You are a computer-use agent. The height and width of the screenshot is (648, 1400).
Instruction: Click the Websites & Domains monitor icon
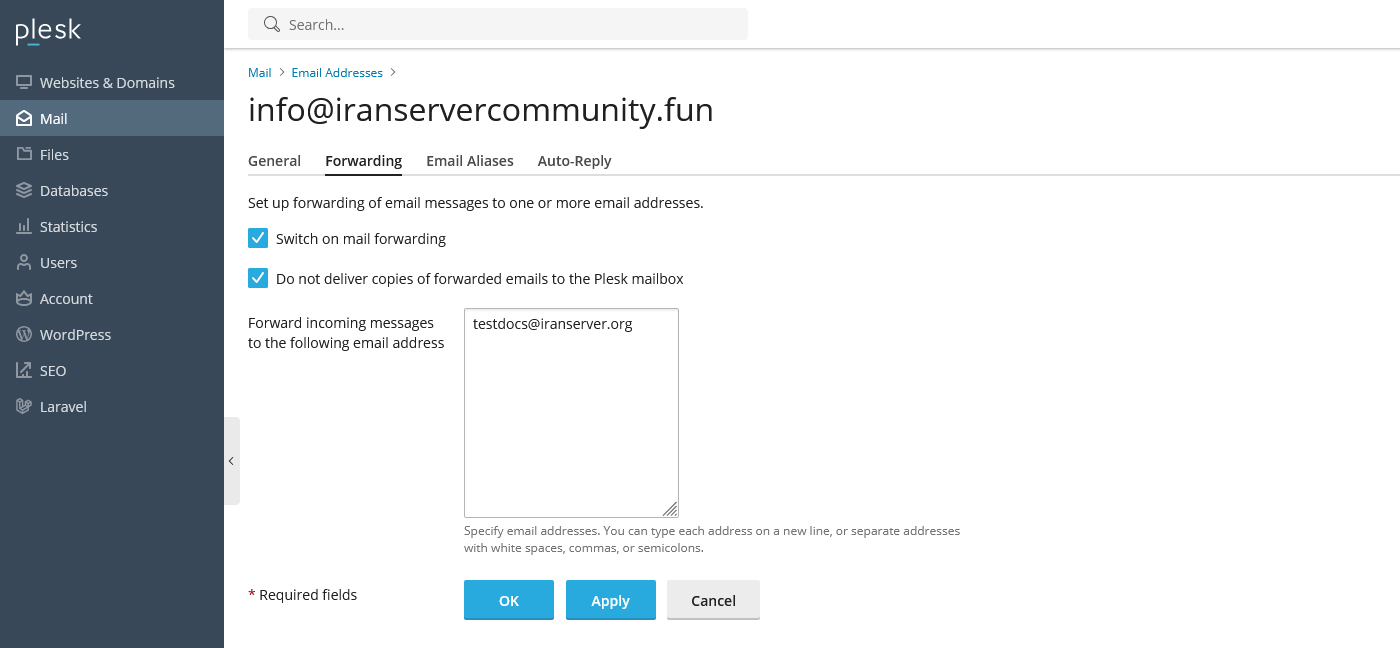[24, 82]
